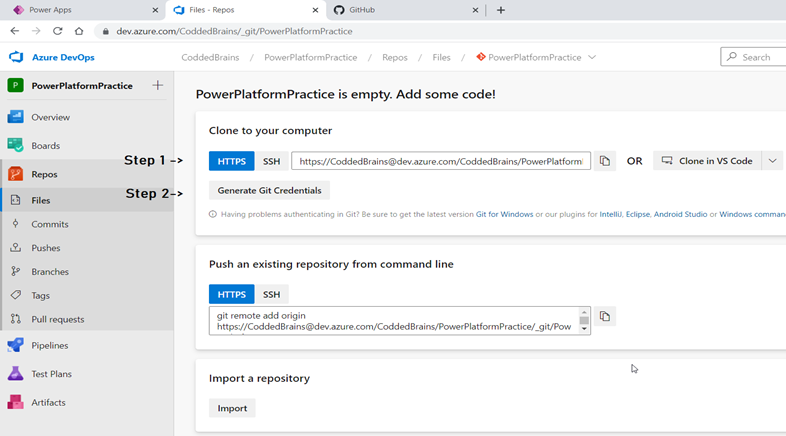The height and width of the screenshot is (436, 786).
Task: Click the clone URL text field
Action: click(x=441, y=161)
